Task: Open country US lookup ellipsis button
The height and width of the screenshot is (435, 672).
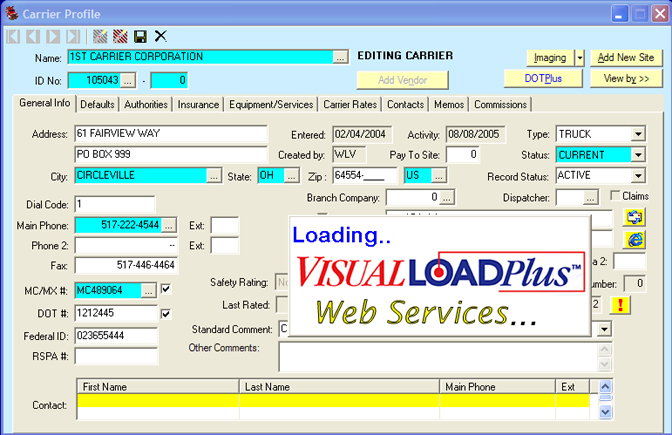Action: [438, 176]
